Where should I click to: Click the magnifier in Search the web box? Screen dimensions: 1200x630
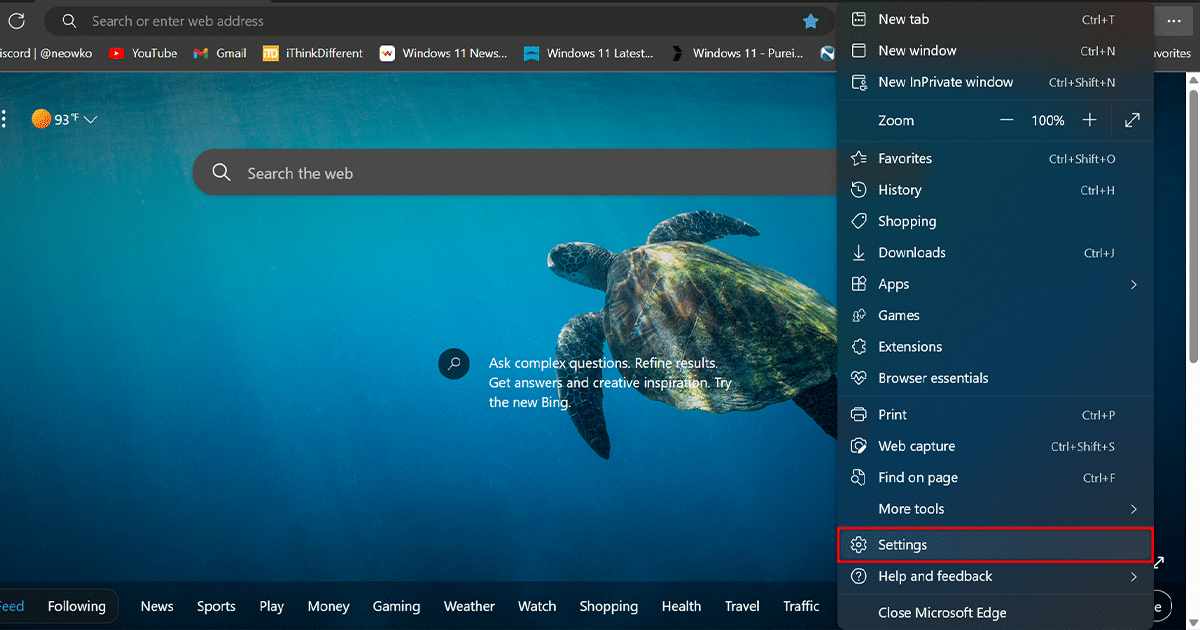pos(222,173)
